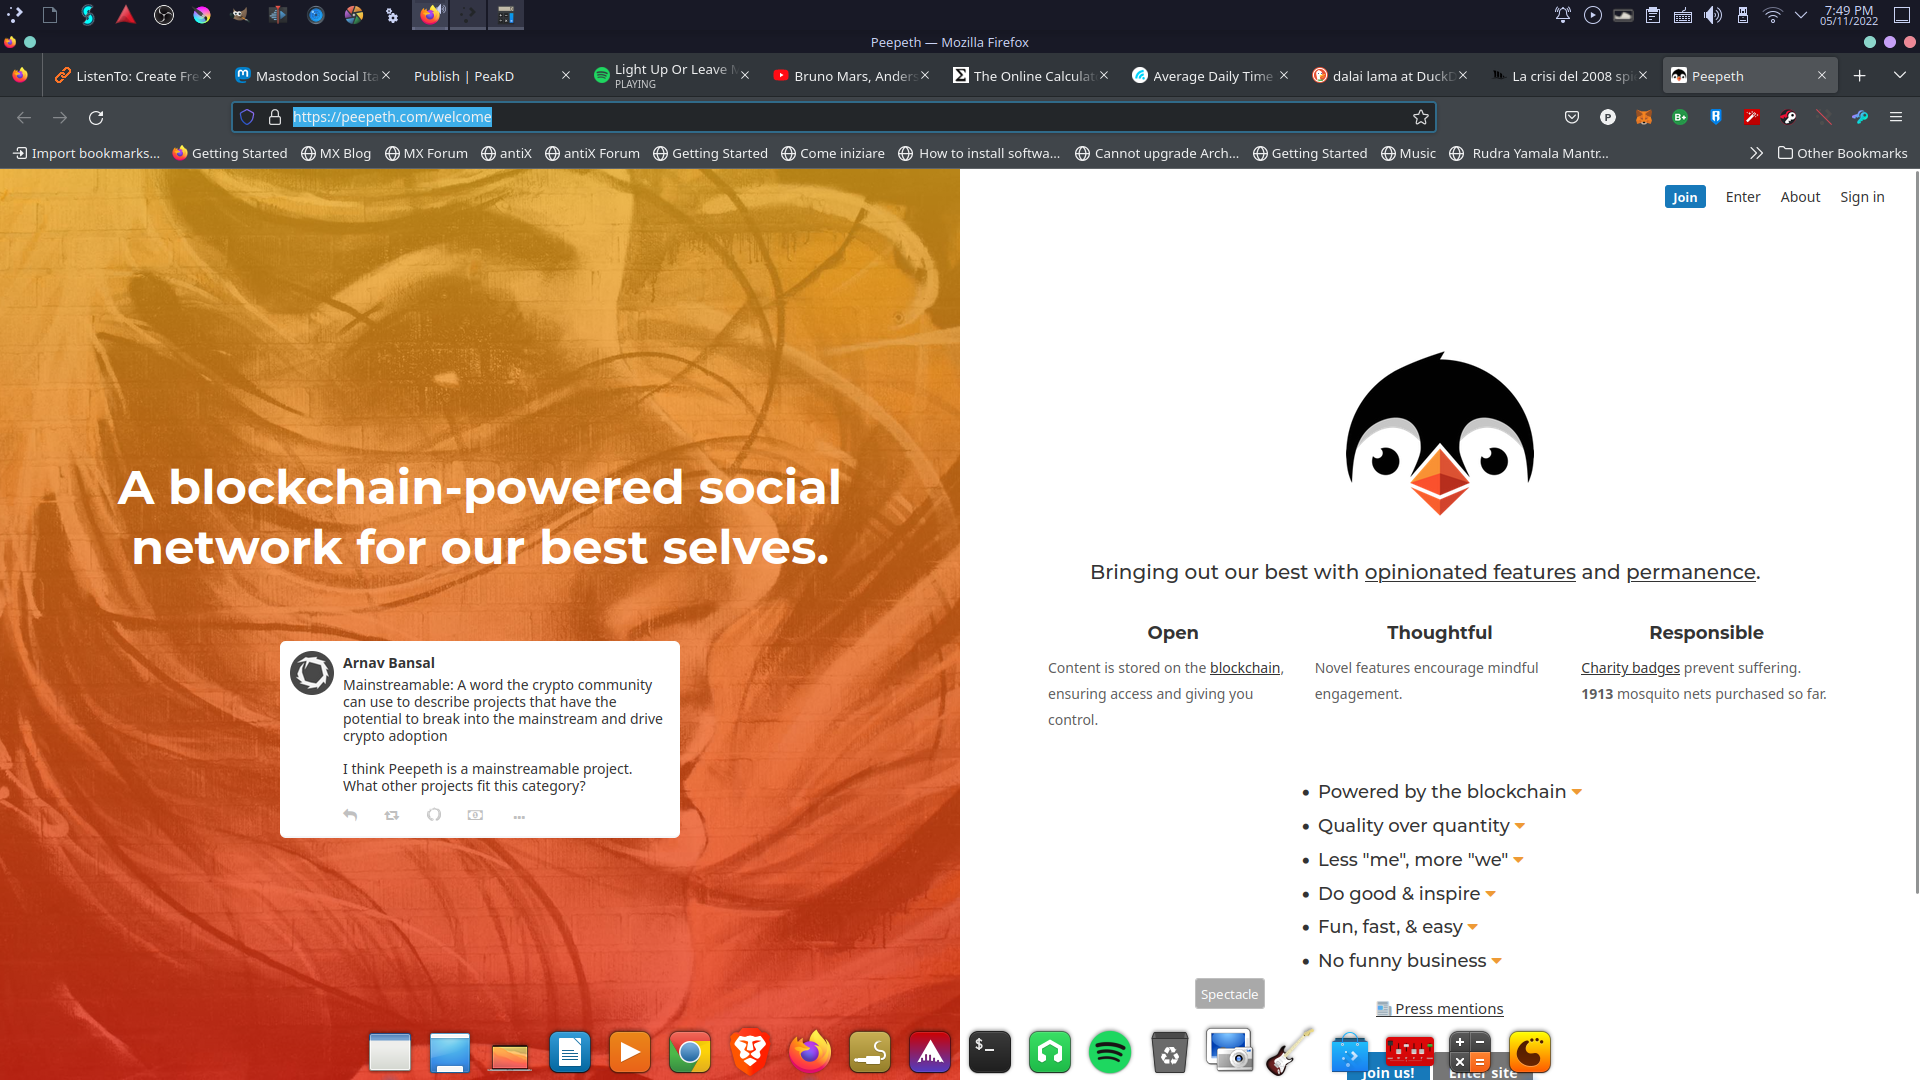Open a new tab with plus button
This screenshot has height=1080, width=1920.
pos(1859,75)
